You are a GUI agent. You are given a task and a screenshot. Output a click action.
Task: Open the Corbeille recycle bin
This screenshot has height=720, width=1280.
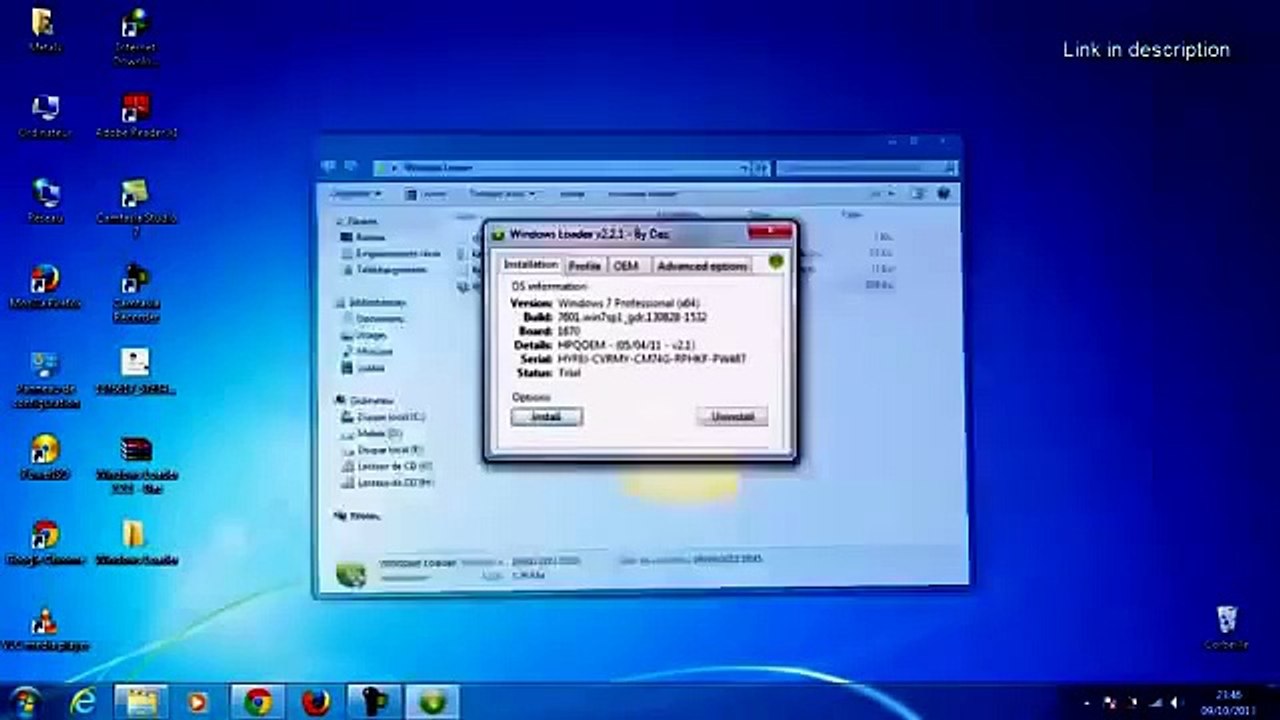point(1226,629)
